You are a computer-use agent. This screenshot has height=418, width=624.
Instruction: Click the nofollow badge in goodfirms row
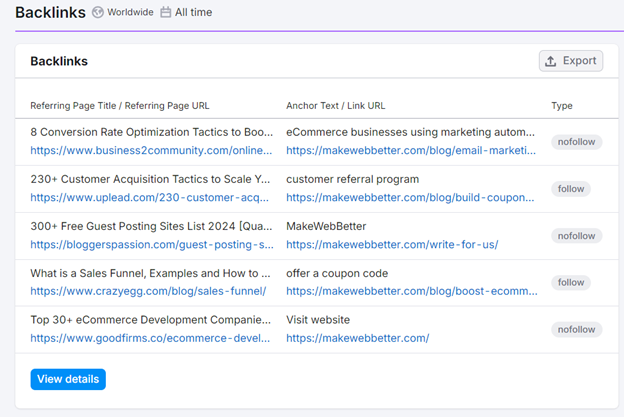point(576,329)
